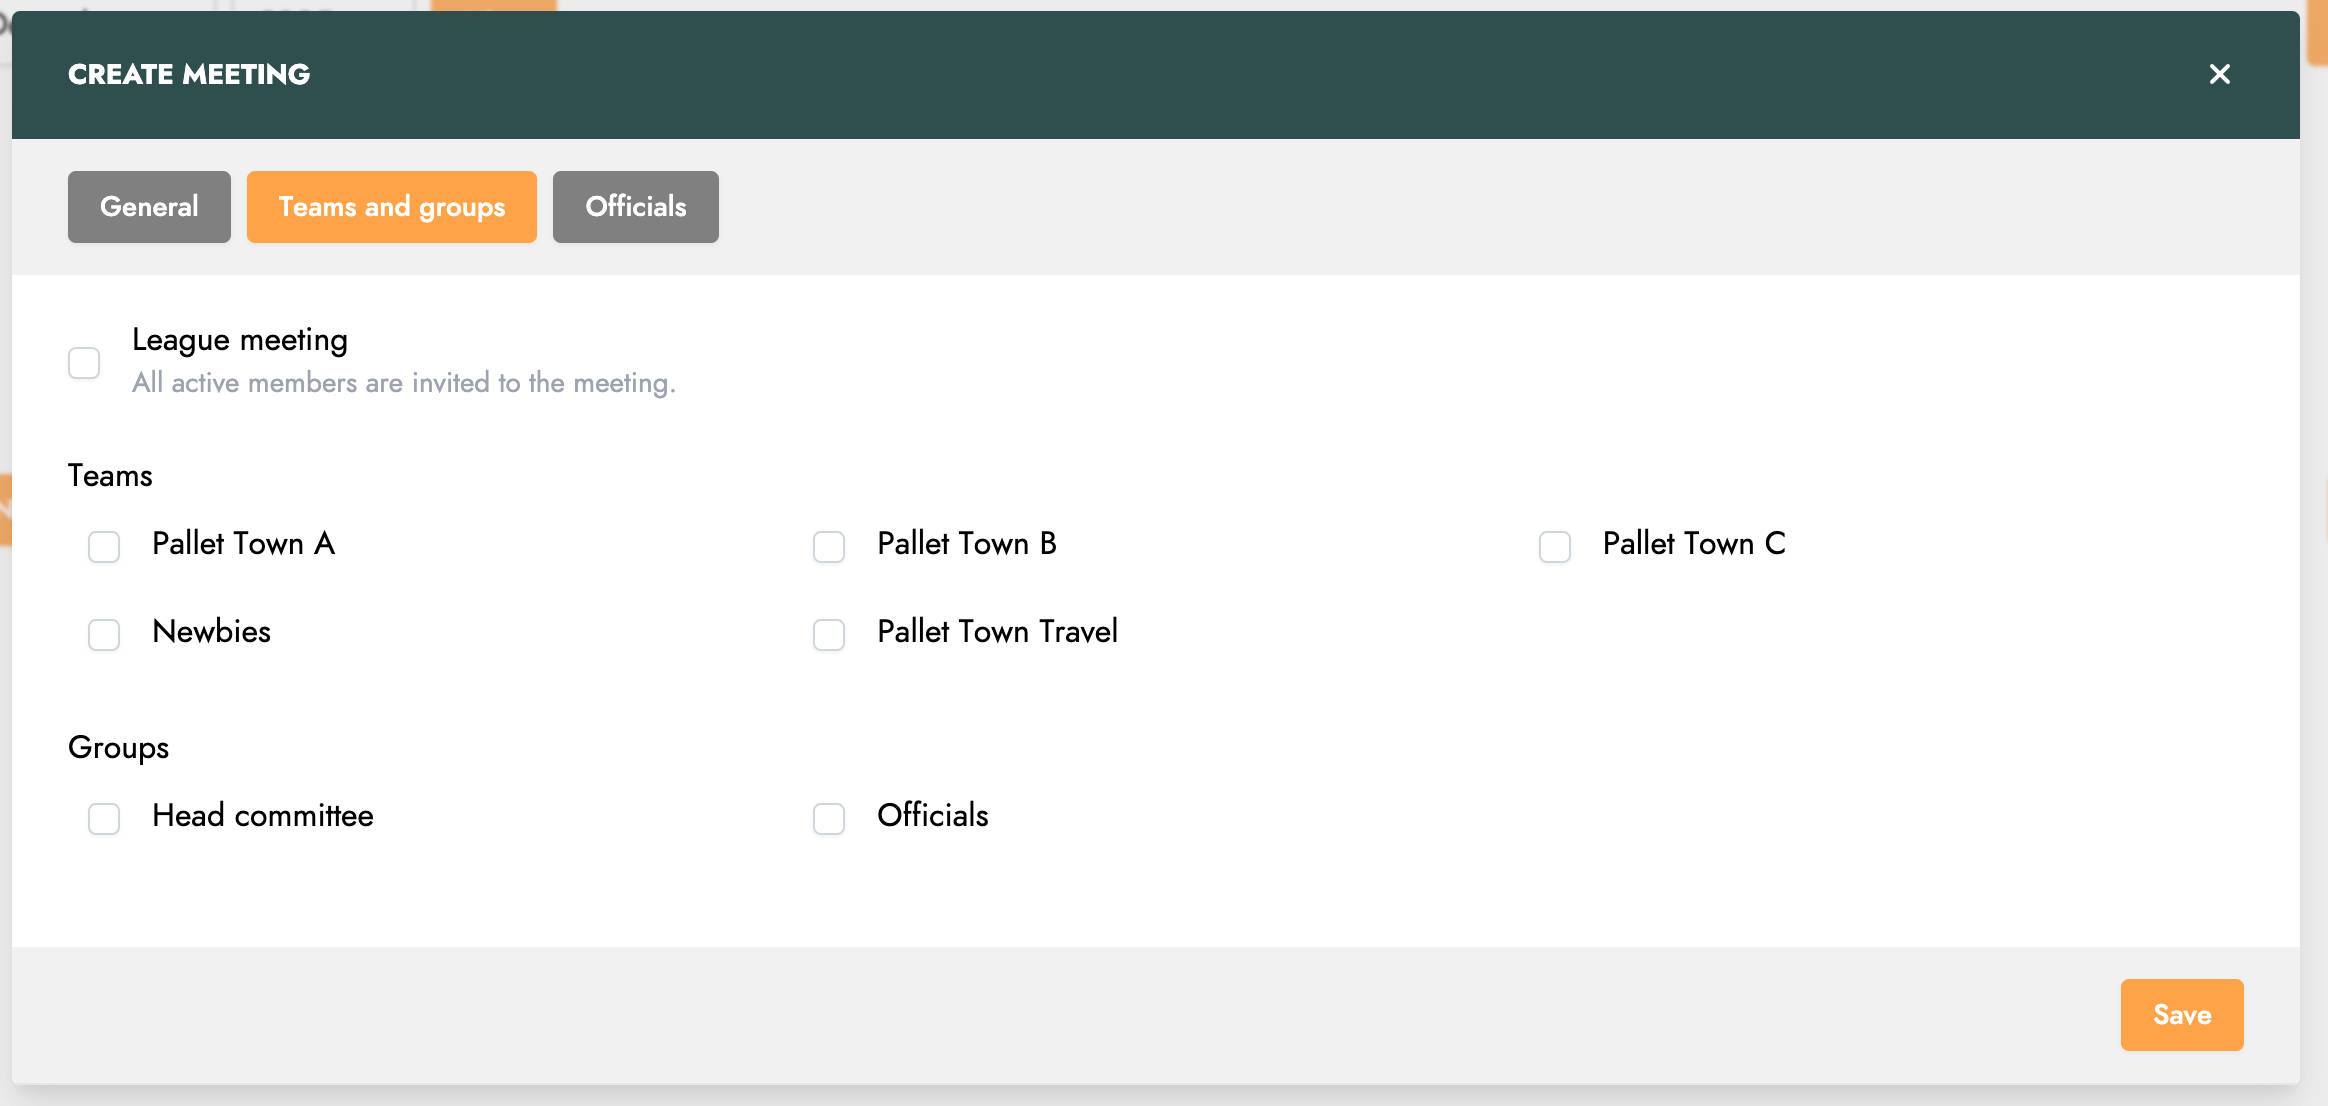Click the Officials group label text
Image resolution: width=2328 pixels, height=1106 pixels.
[932, 815]
